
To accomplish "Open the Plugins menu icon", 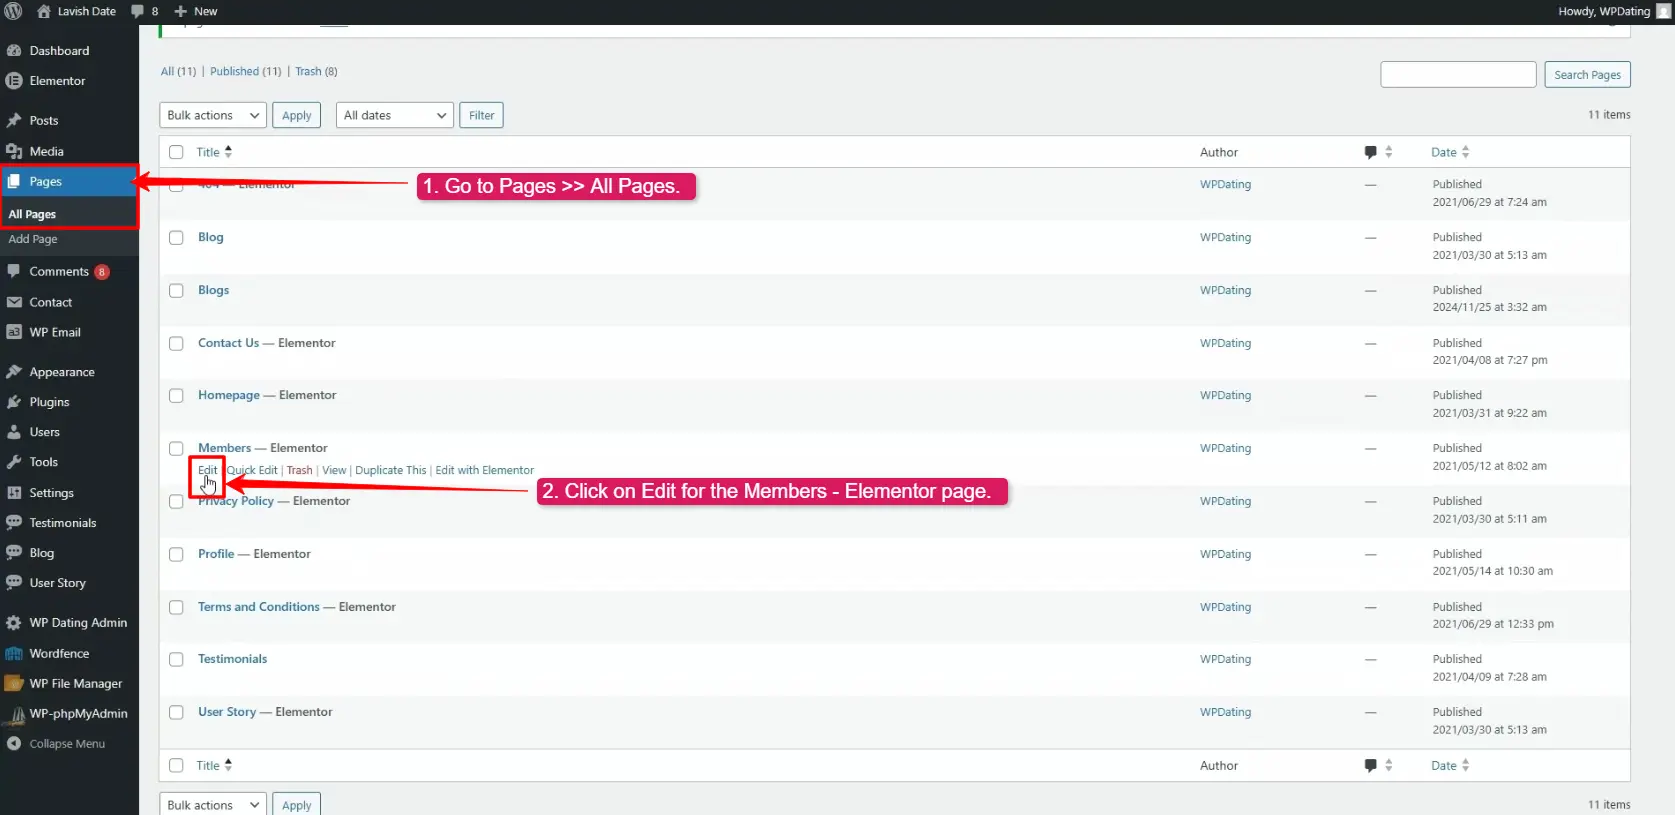I will pos(14,402).
